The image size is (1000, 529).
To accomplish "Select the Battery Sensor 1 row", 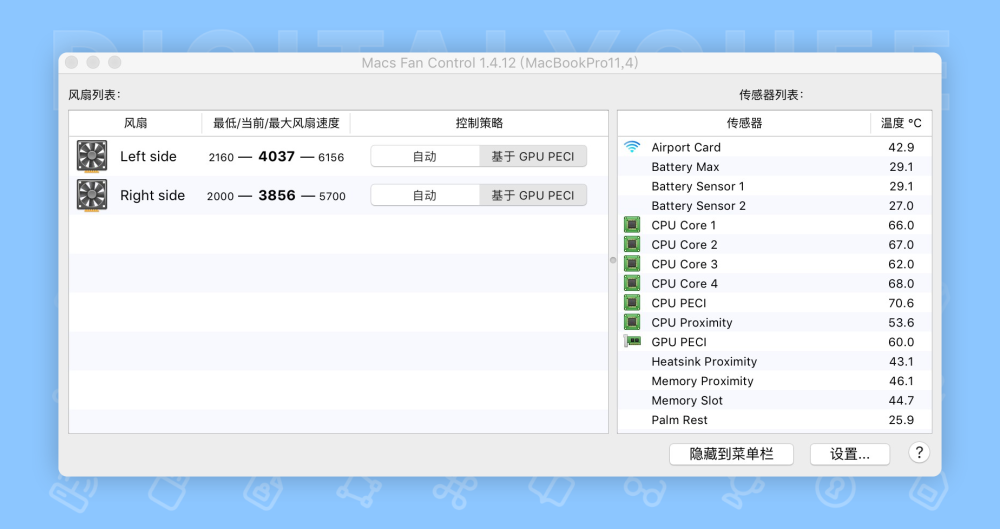I will pyautogui.click(x=775, y=186).
